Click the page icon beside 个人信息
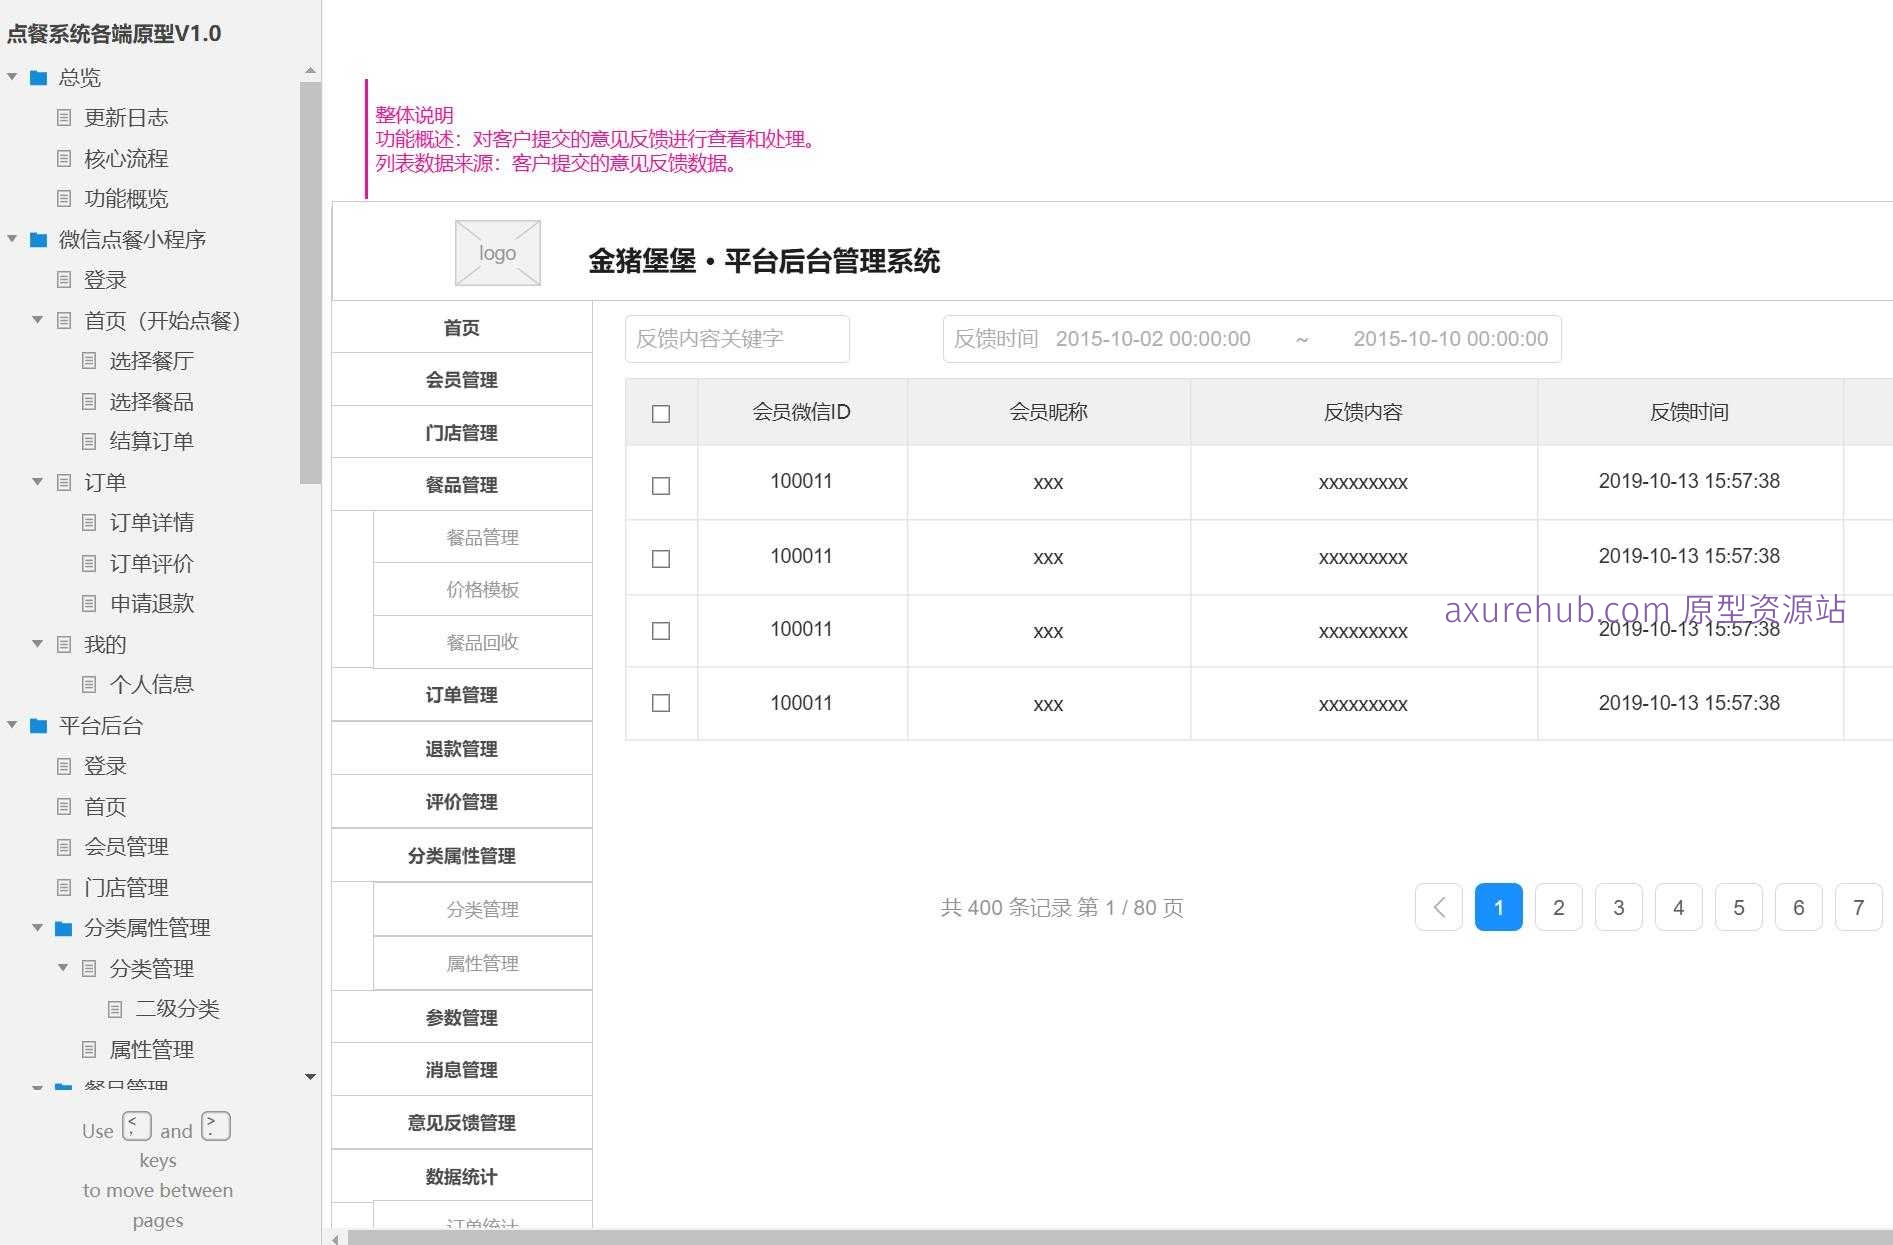The image size is (1893, 1245). [x=89, y=684]
